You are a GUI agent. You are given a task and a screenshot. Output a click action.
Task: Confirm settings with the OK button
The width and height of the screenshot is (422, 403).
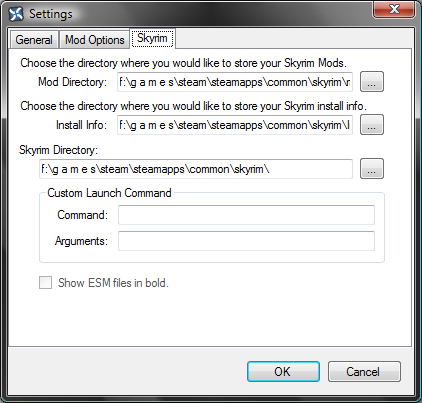pyautogui.click(x=283, y=371)
